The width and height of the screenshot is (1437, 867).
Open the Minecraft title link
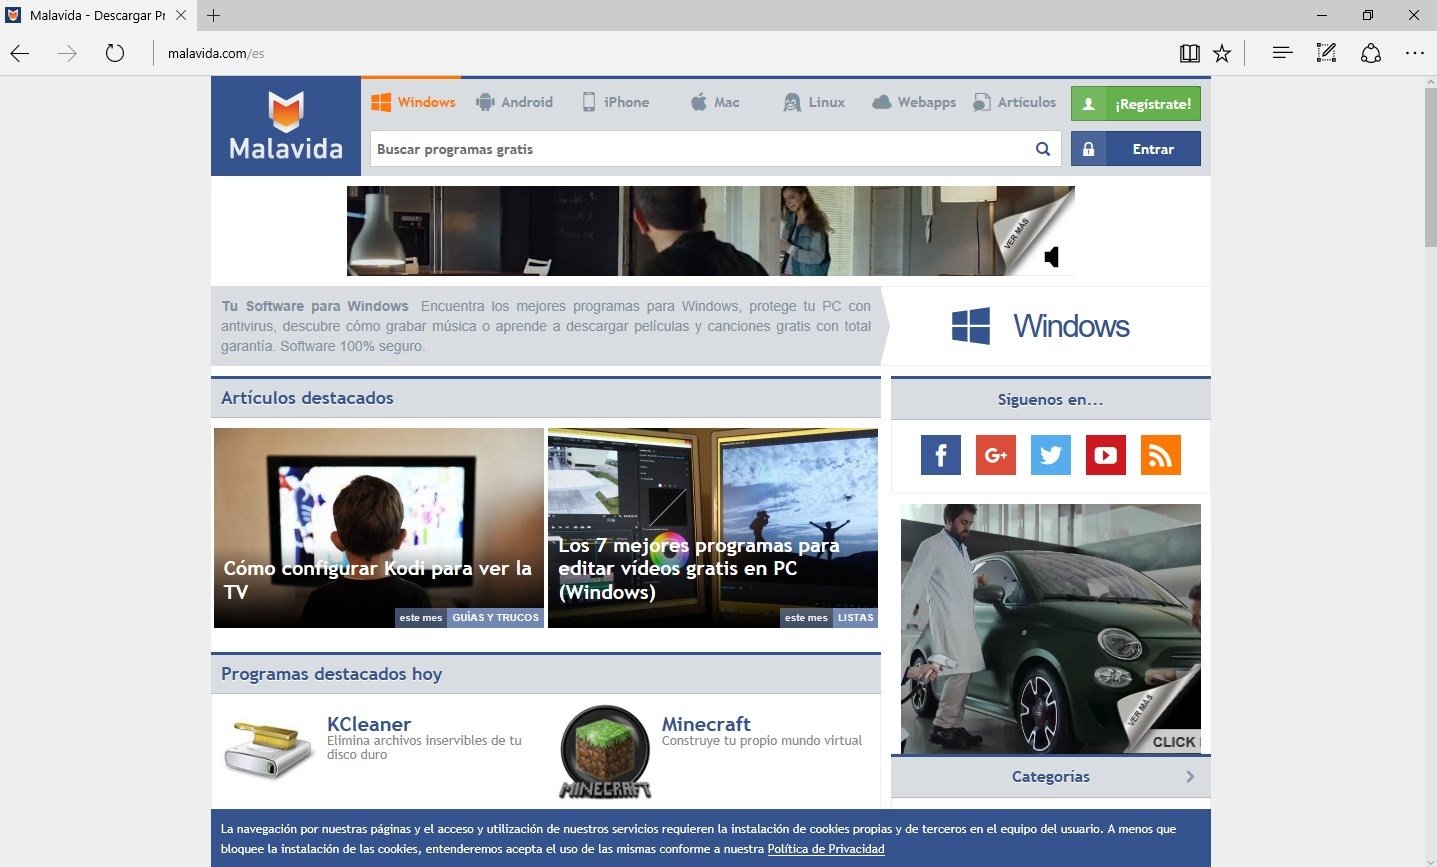(706, 724)
